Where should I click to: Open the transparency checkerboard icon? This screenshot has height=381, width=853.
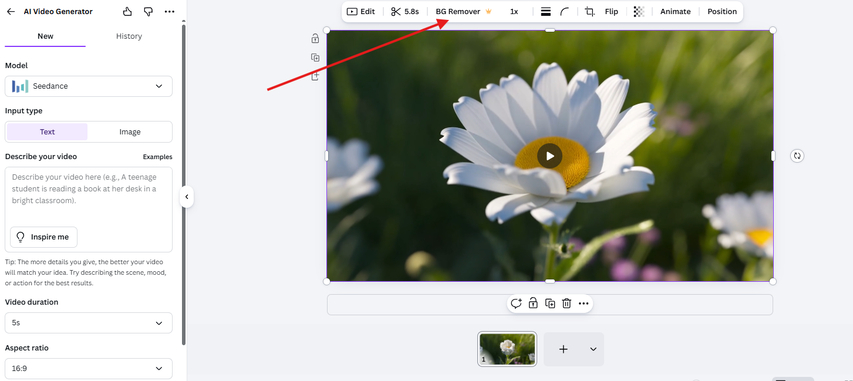coord(639,11)
